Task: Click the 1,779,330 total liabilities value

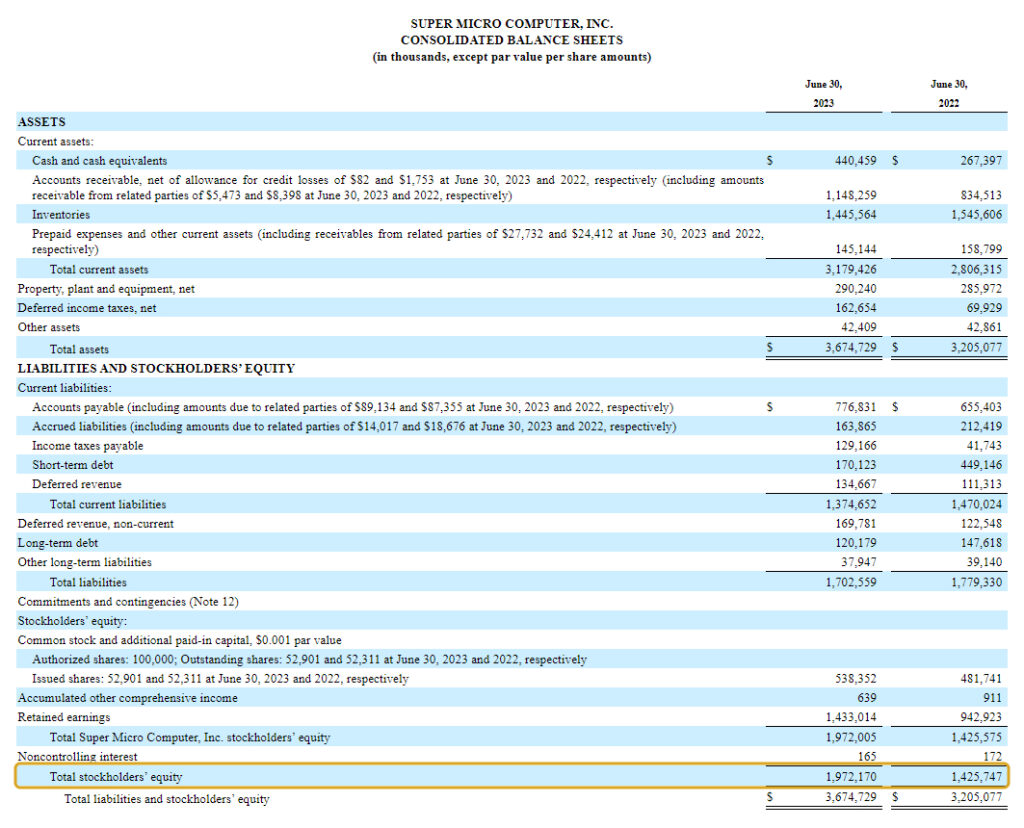Action: 976,582
